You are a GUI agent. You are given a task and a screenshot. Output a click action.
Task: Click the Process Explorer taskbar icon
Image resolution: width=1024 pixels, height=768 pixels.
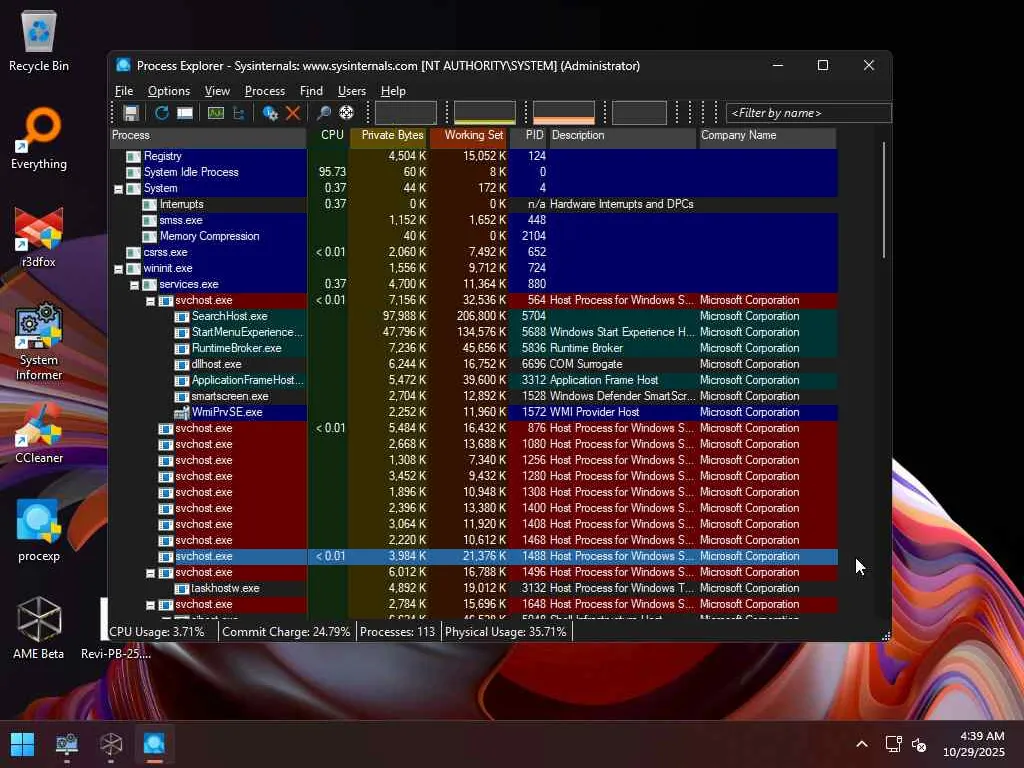tap(155, 744)
